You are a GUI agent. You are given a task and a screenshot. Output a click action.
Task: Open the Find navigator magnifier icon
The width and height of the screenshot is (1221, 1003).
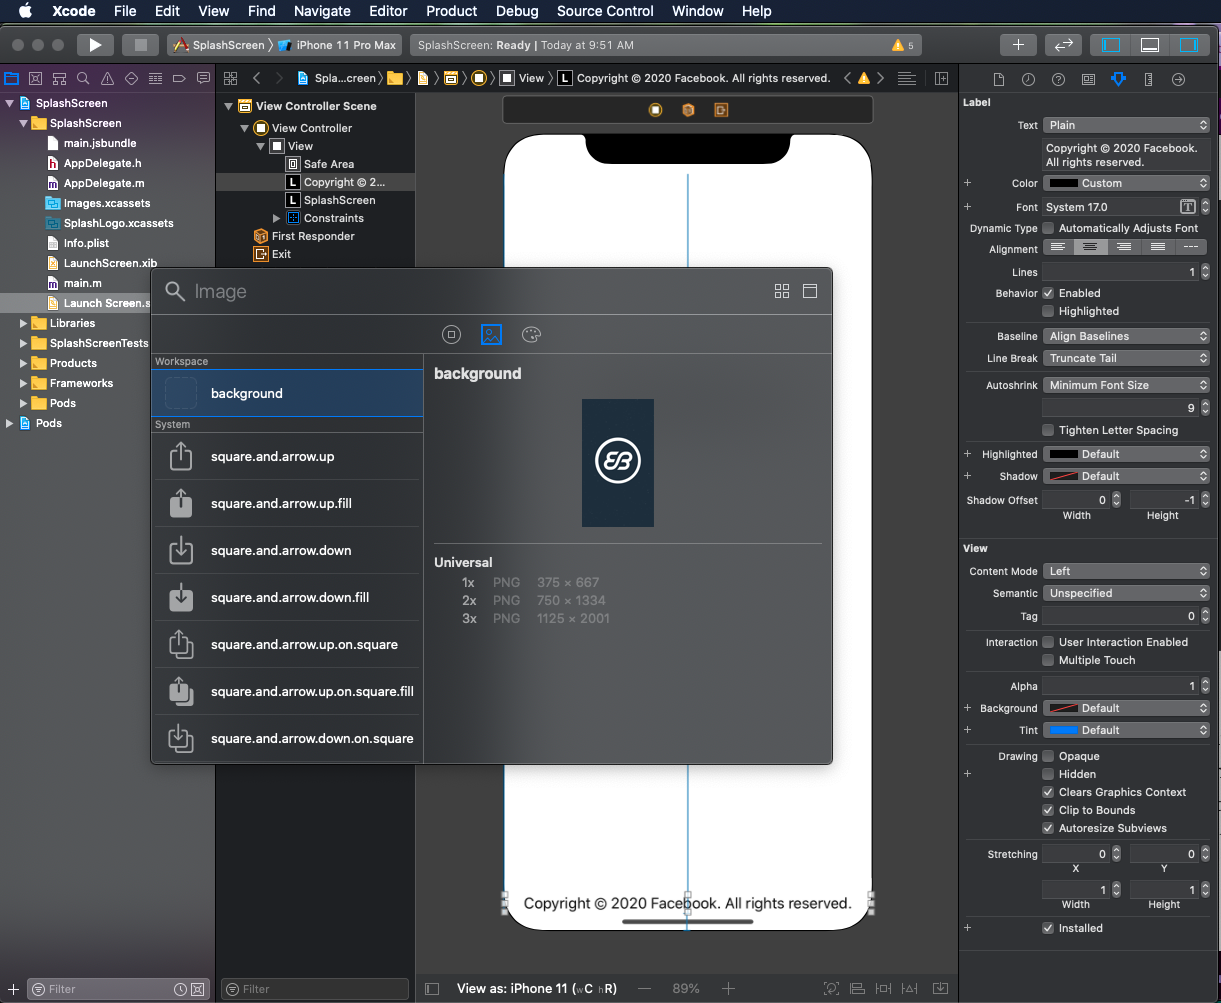click(x=83, y=78)
